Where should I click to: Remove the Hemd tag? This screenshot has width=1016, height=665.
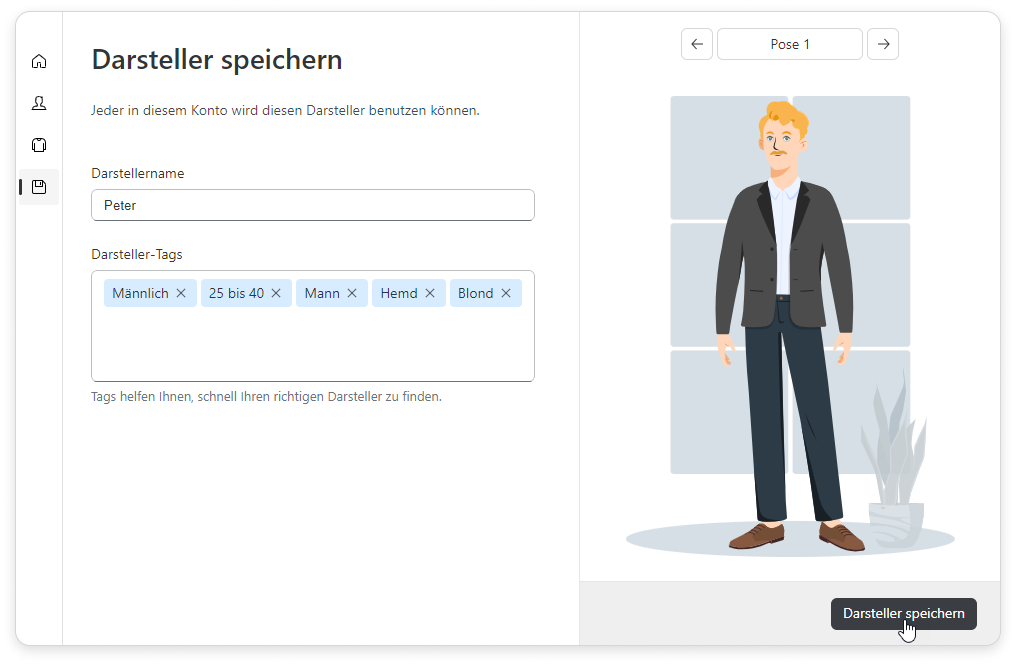coord(430,293)
